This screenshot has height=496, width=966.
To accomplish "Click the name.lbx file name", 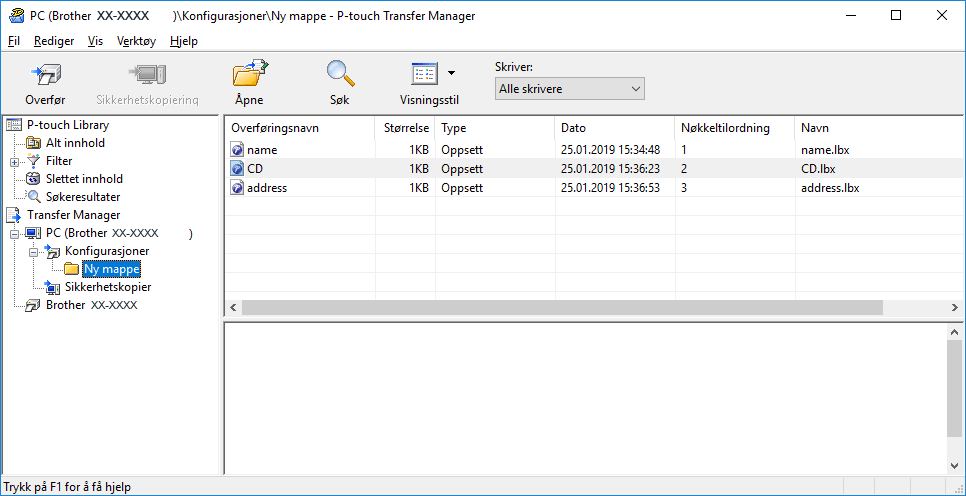I will [x=826, y=150].
